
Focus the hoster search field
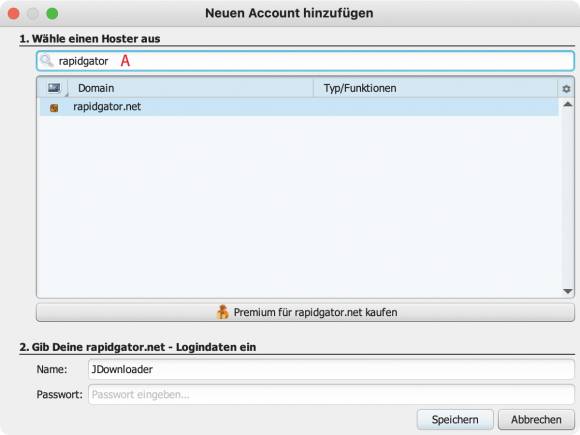(x=305, y=61)
